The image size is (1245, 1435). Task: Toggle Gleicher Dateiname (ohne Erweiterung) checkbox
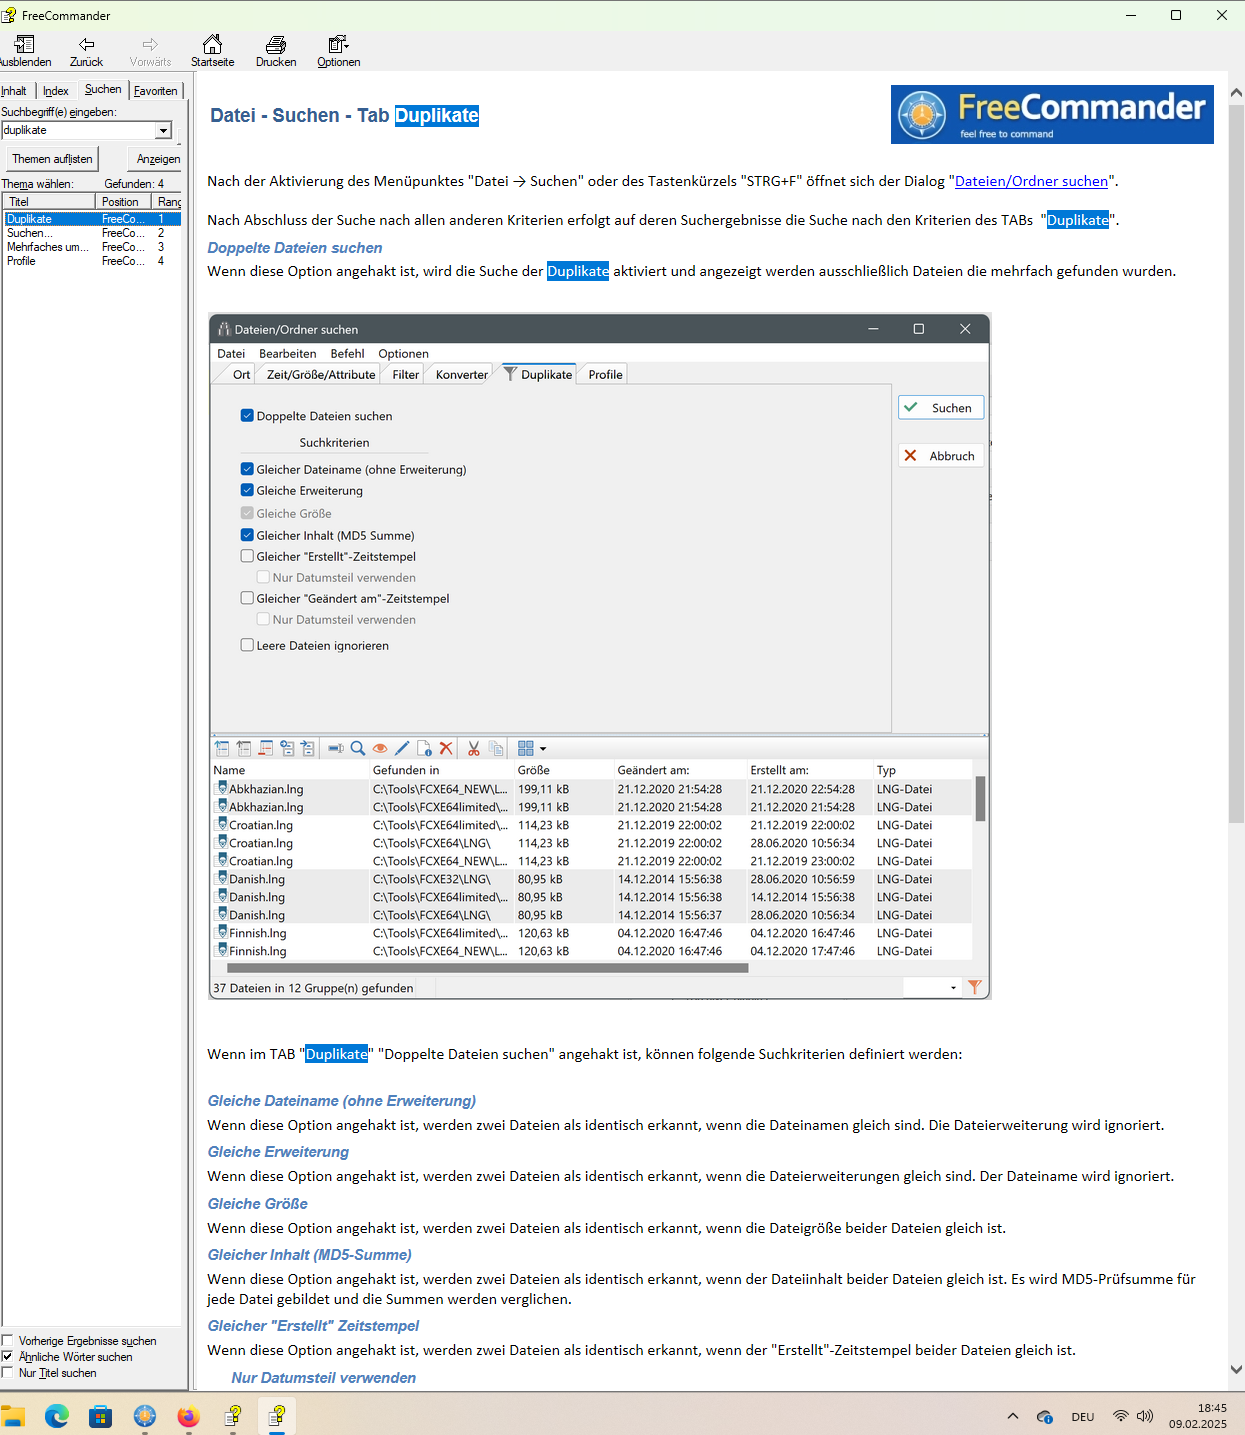tap(247, 468)
